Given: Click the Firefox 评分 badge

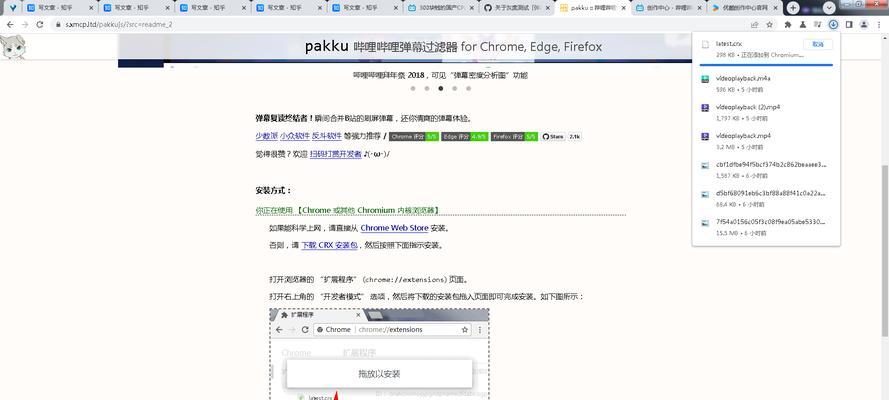Looking at the screenshot, I should tap(514, 137).
